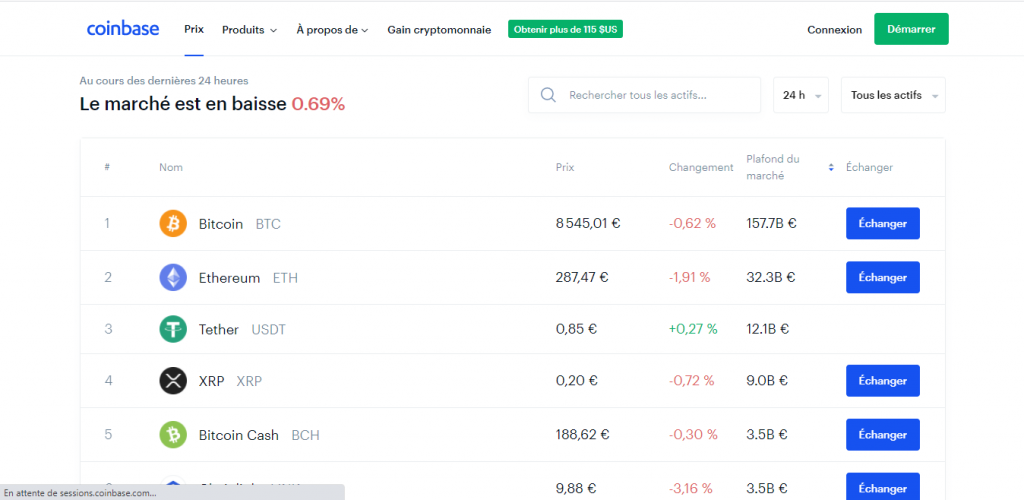Click the Tether green icon
This screenshot has width=1024, height=500.
(x=173, y=329)
